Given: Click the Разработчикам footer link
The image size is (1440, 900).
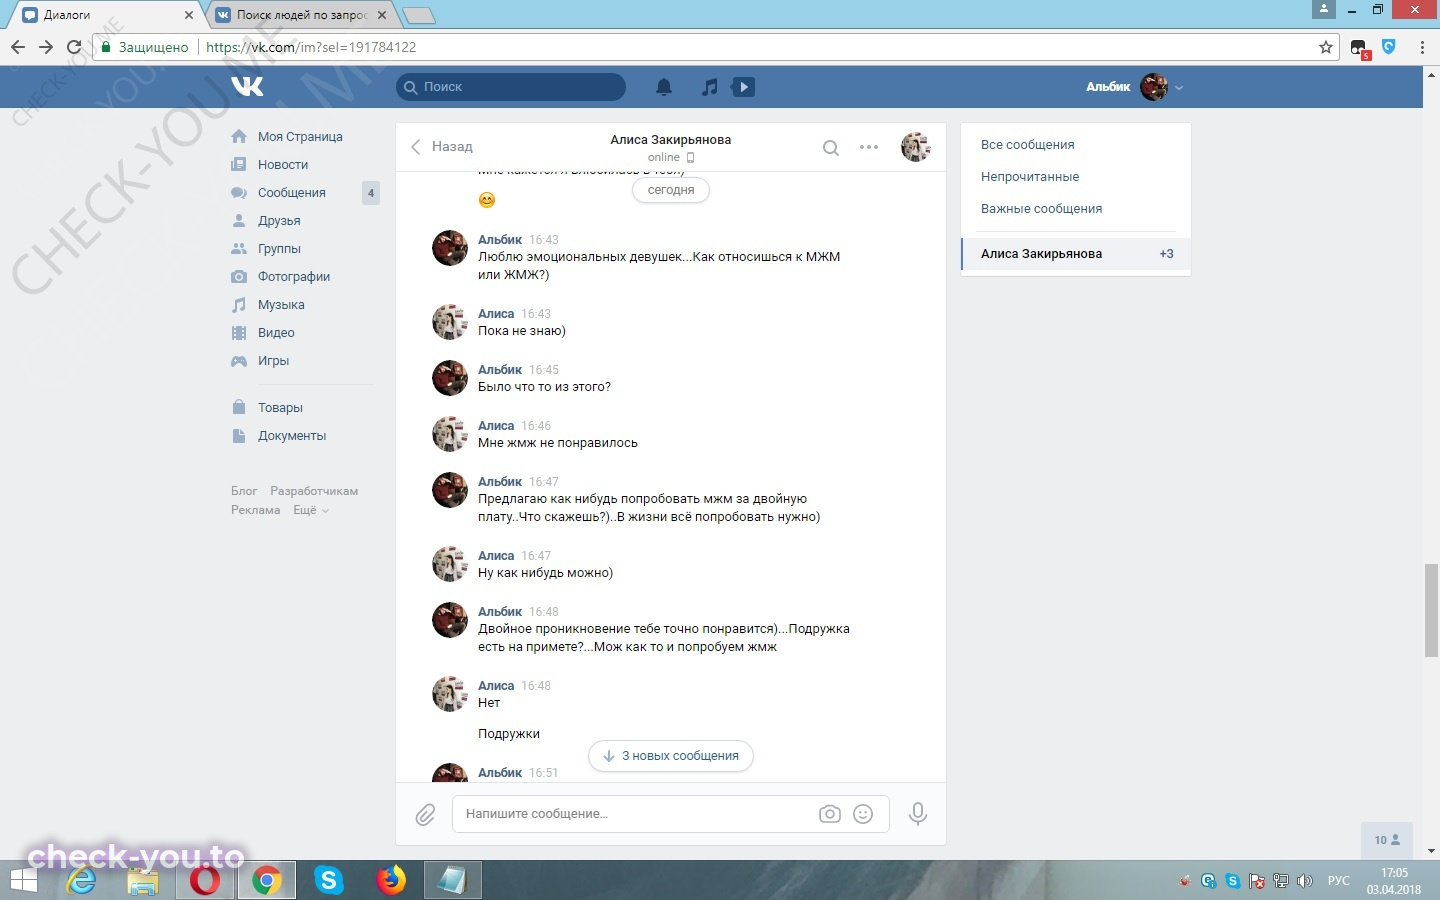Looking at the screenshot, I should [314, 491].
